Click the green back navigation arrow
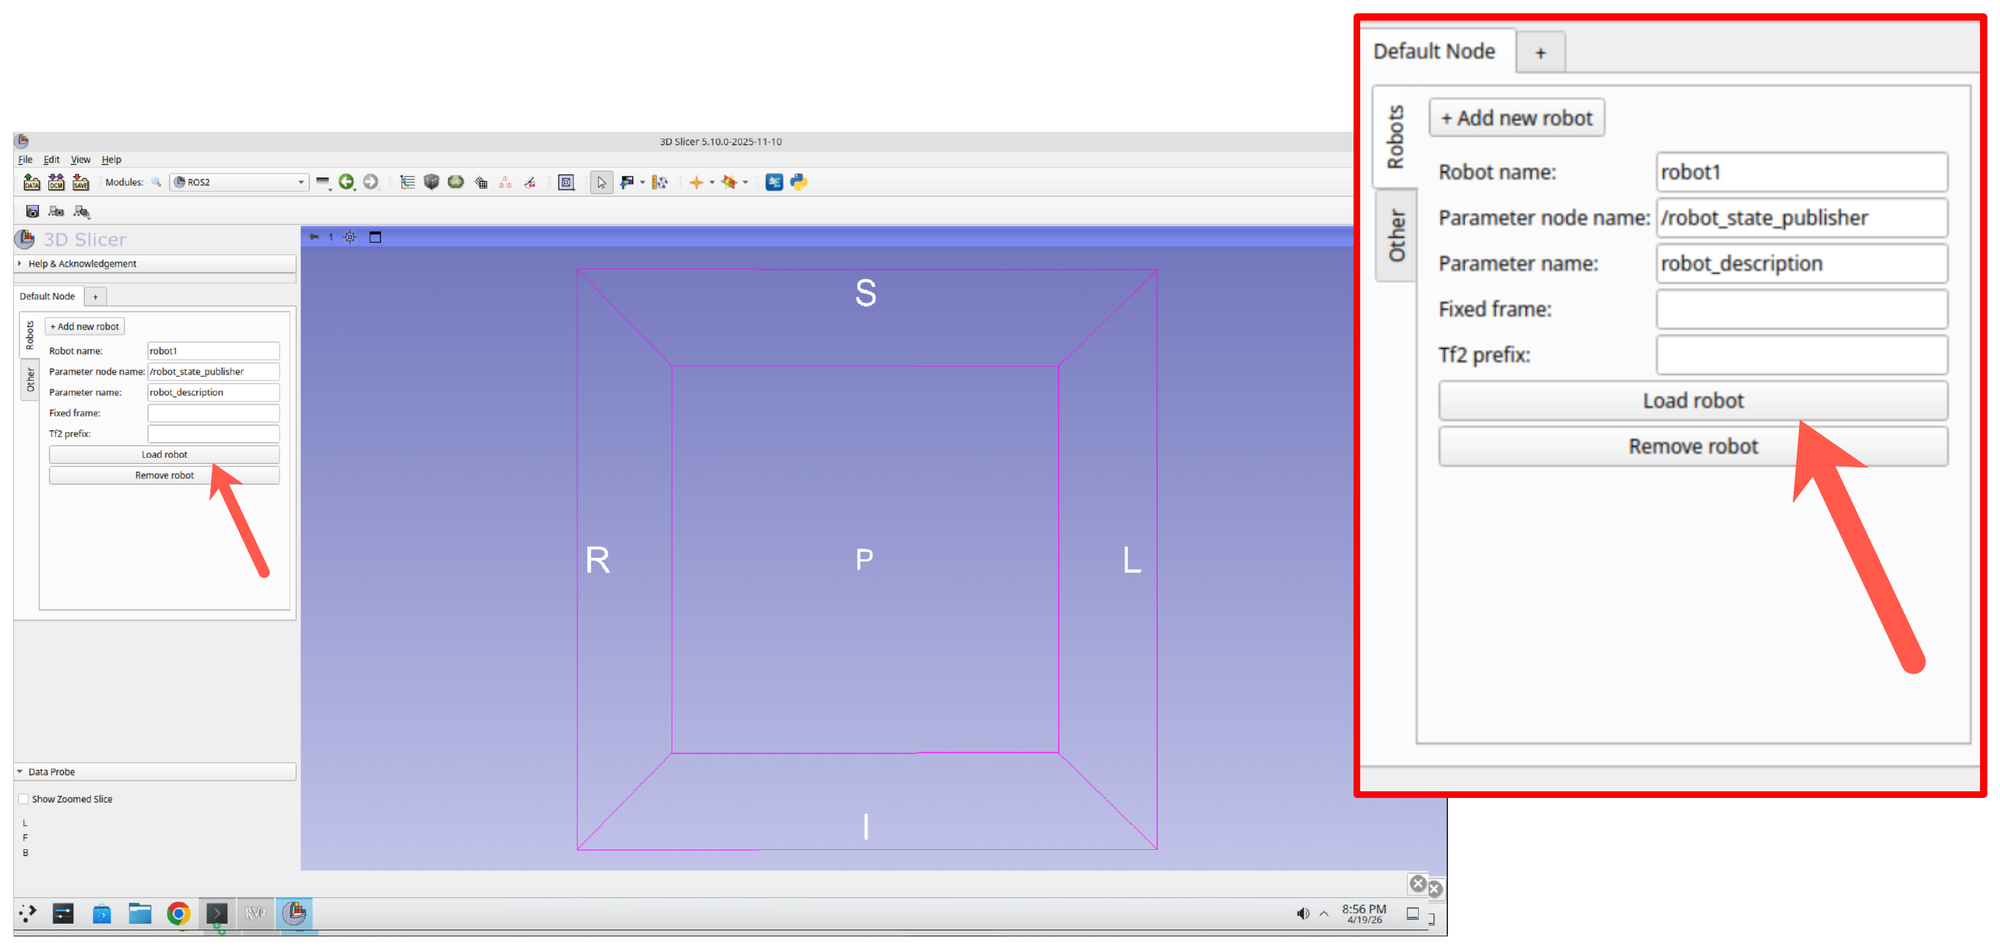The width and height of the screenshot is (2000, 949). pos(347,182)
